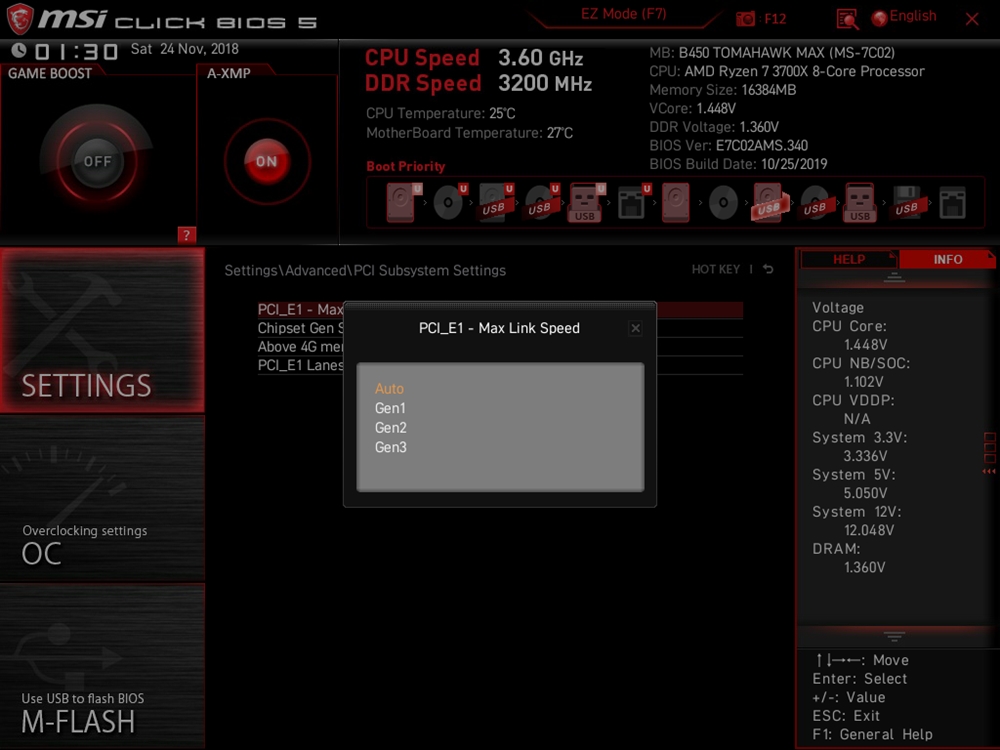The width and height of the screenshot is (1000, 750).
Task: Click the side panel expand arrows at right edge
Action: (x=989, y=471)
